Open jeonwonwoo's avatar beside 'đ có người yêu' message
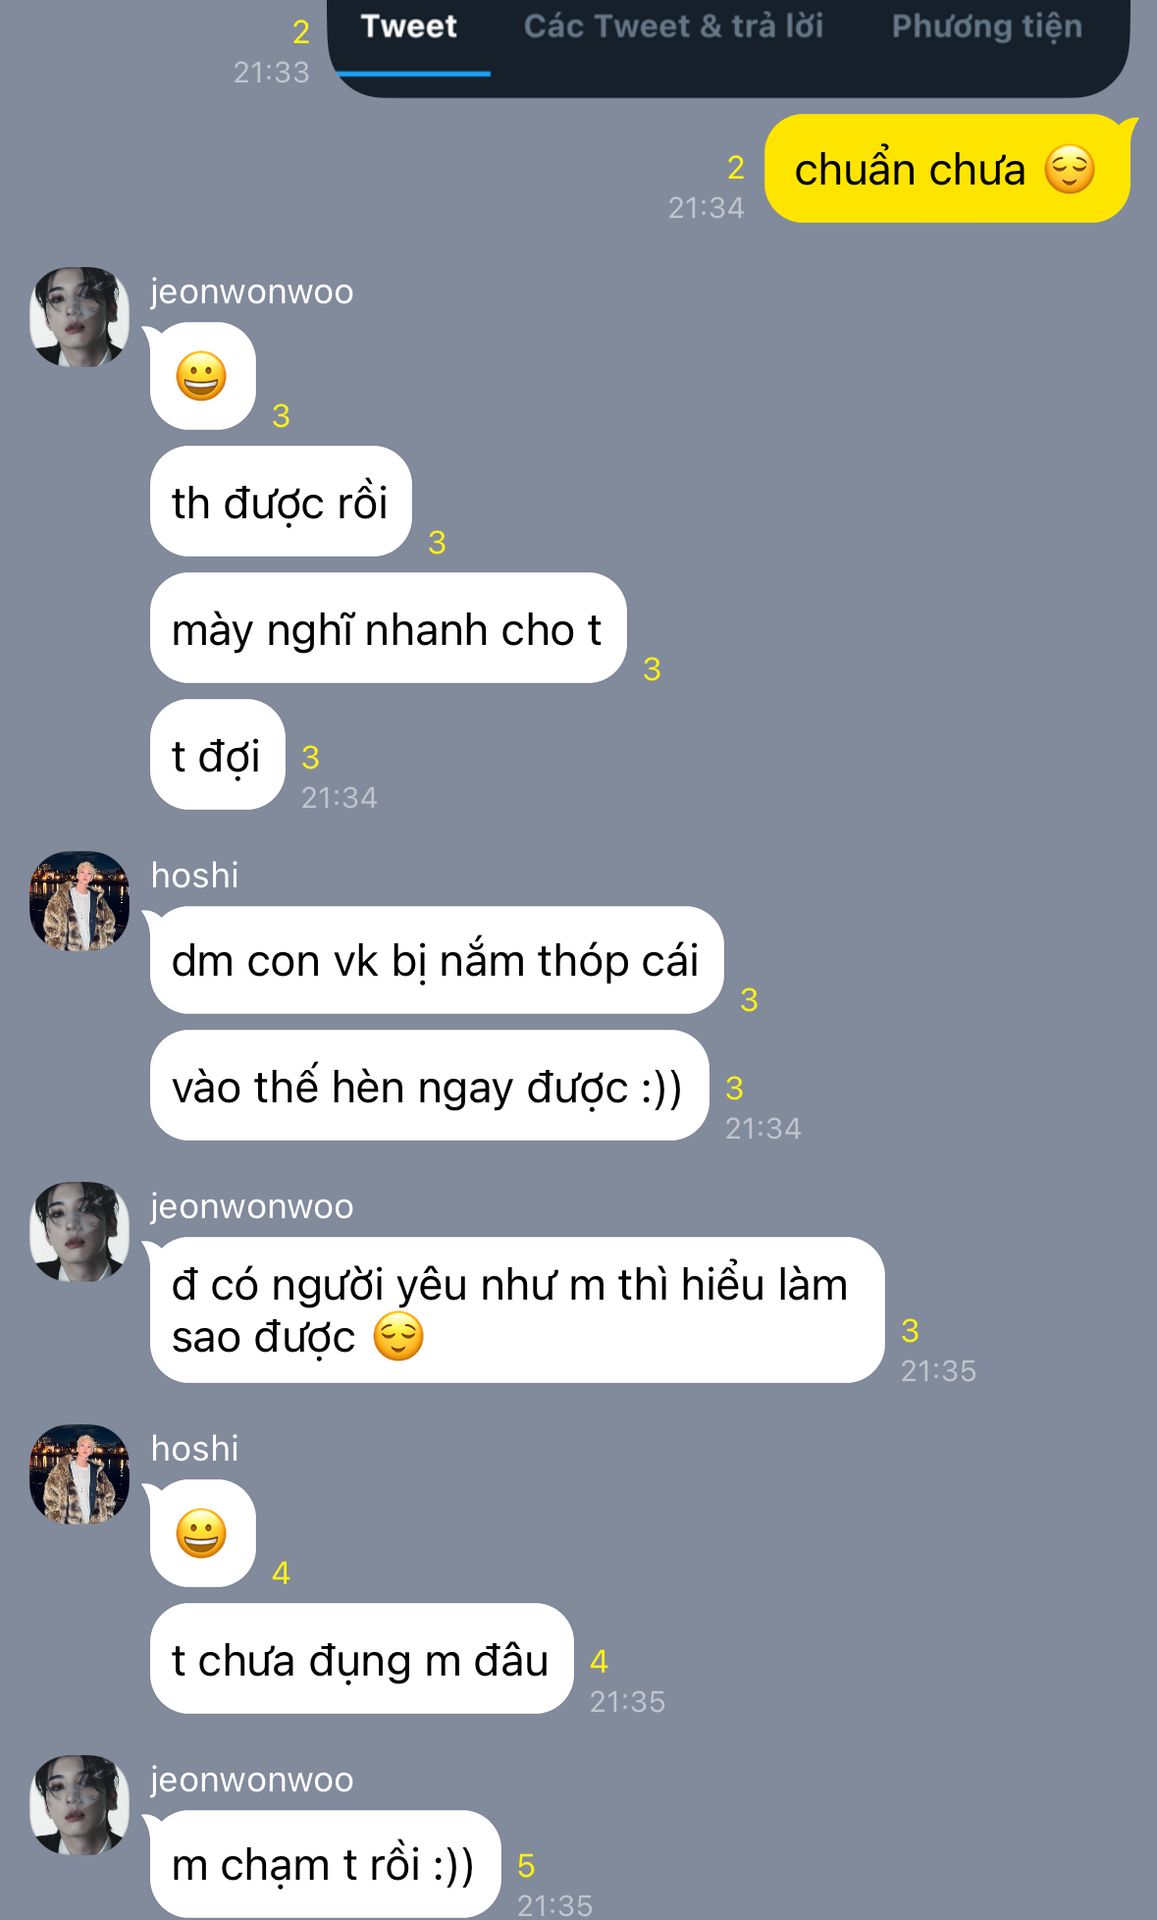Screen dimensions: 1157x1920 coord(80,1232)
